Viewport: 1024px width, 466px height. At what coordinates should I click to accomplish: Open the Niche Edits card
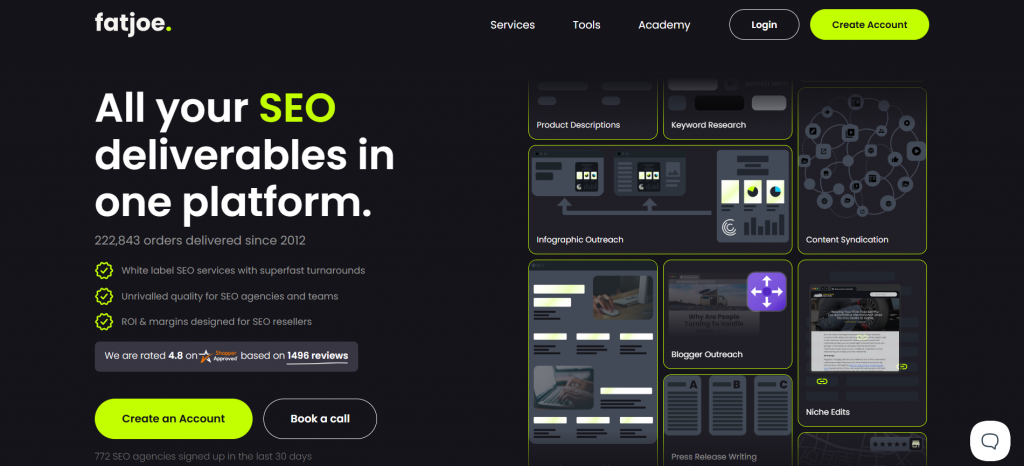pyautogui.click(x=862, y=343)
